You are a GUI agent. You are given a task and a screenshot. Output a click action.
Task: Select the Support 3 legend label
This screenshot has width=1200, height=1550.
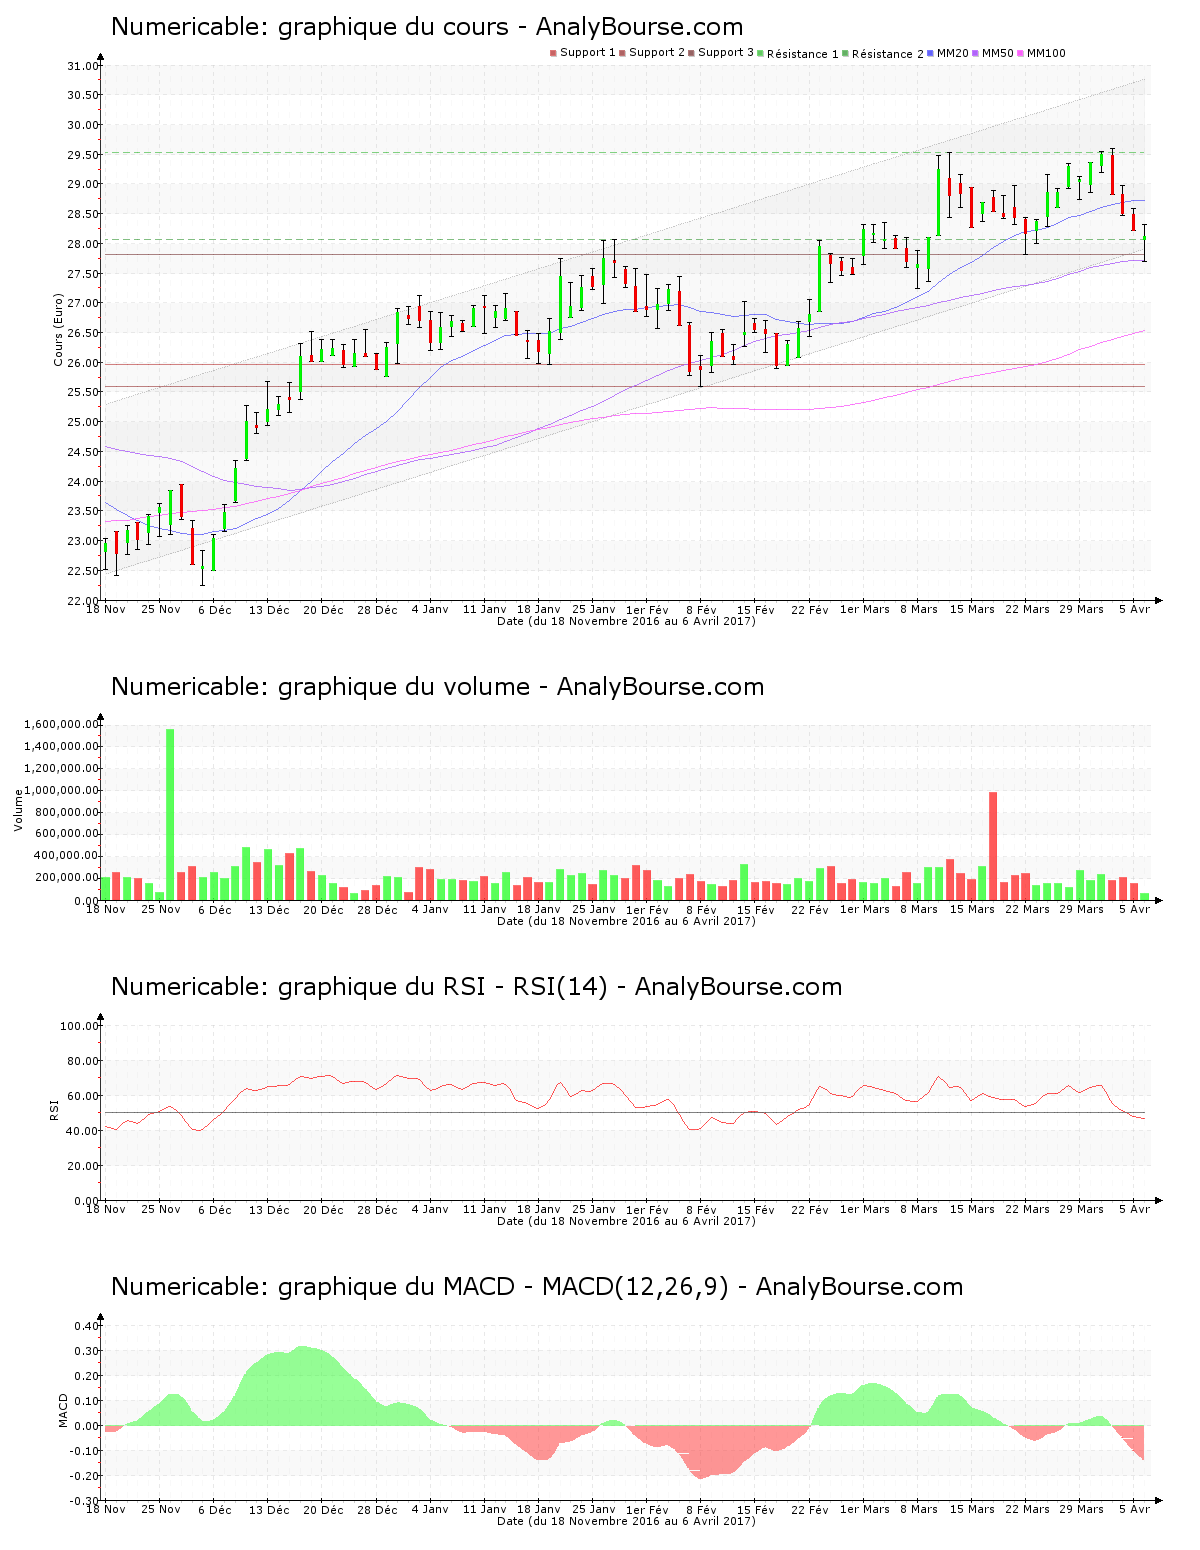pos(726,53)
